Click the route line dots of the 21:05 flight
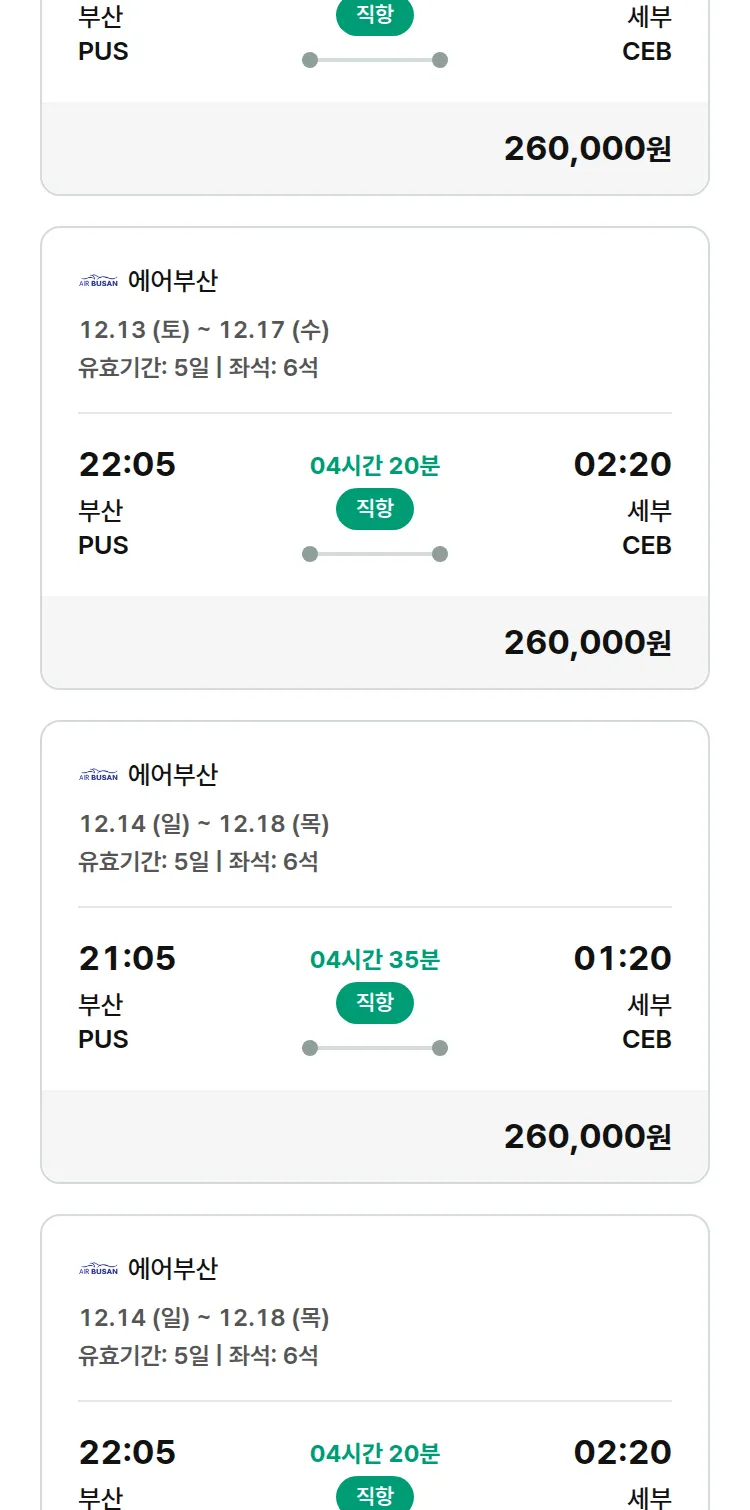 pos(375,1048)
